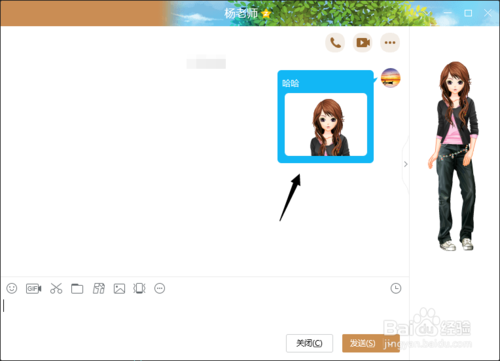The height and width of the screenshot is (361, 500).
Task: Collapse the right side avatar panel
Action: 406,164
